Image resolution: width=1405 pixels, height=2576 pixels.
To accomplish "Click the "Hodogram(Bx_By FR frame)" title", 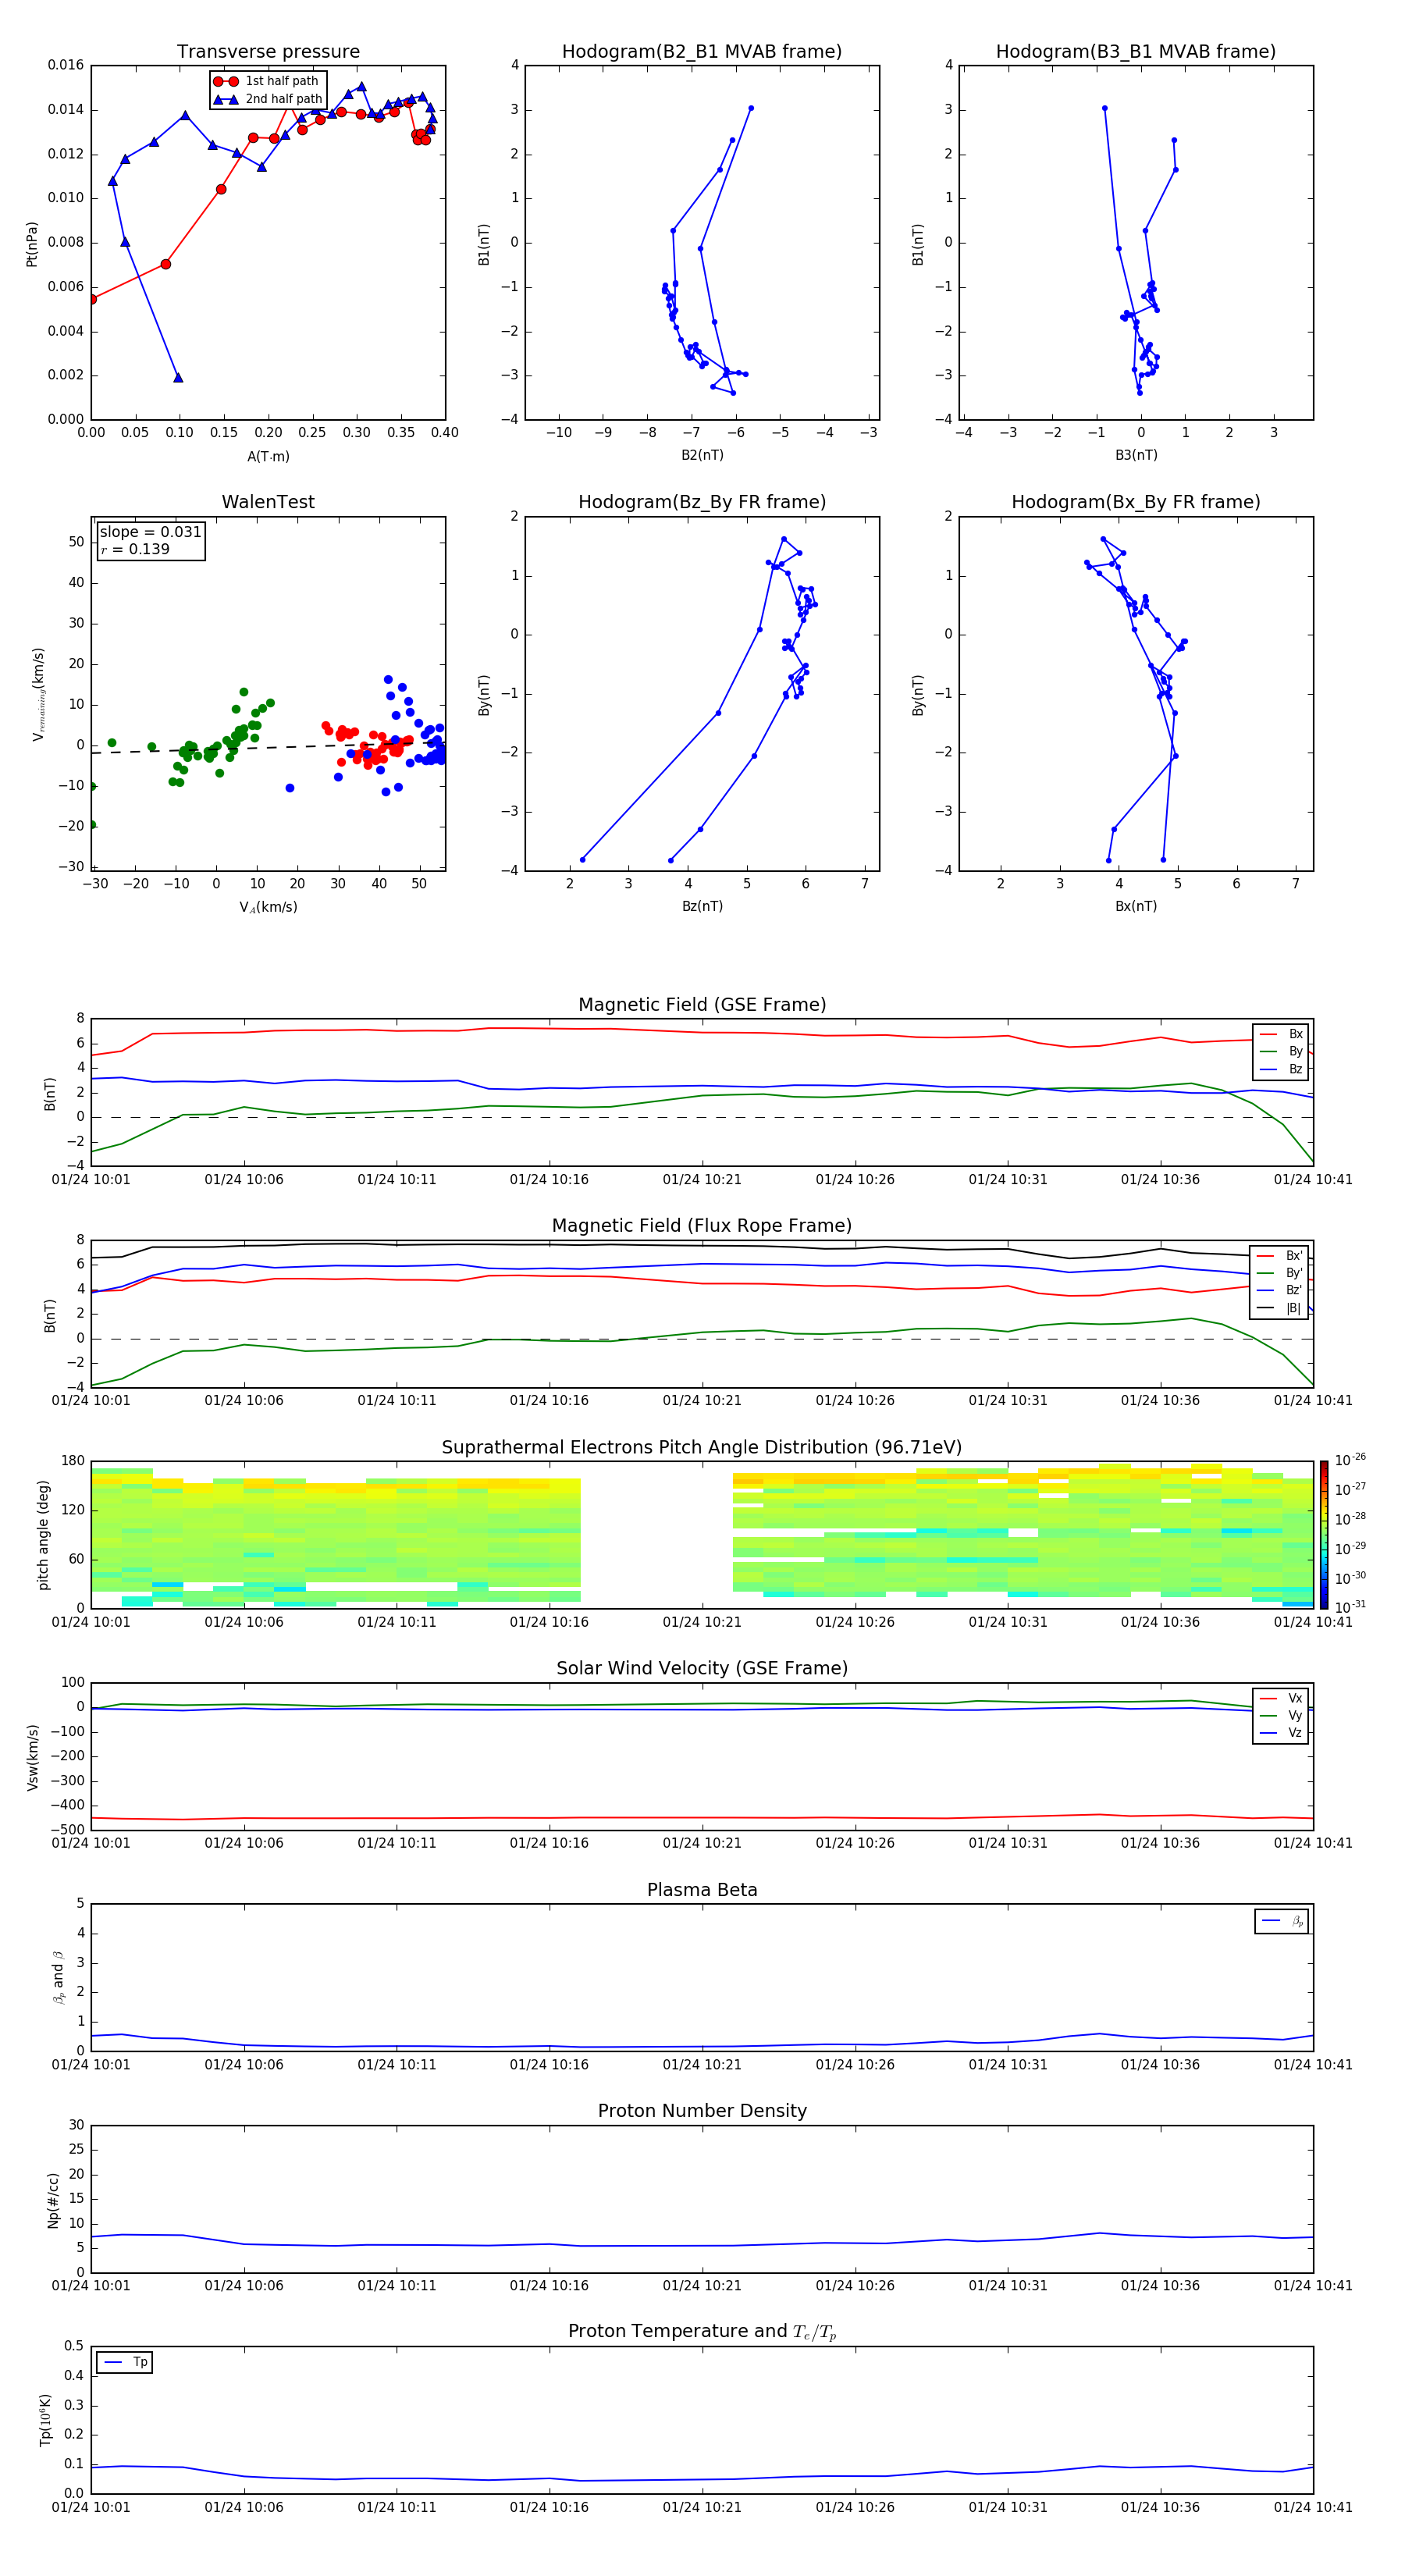I will coord(1136,502).
